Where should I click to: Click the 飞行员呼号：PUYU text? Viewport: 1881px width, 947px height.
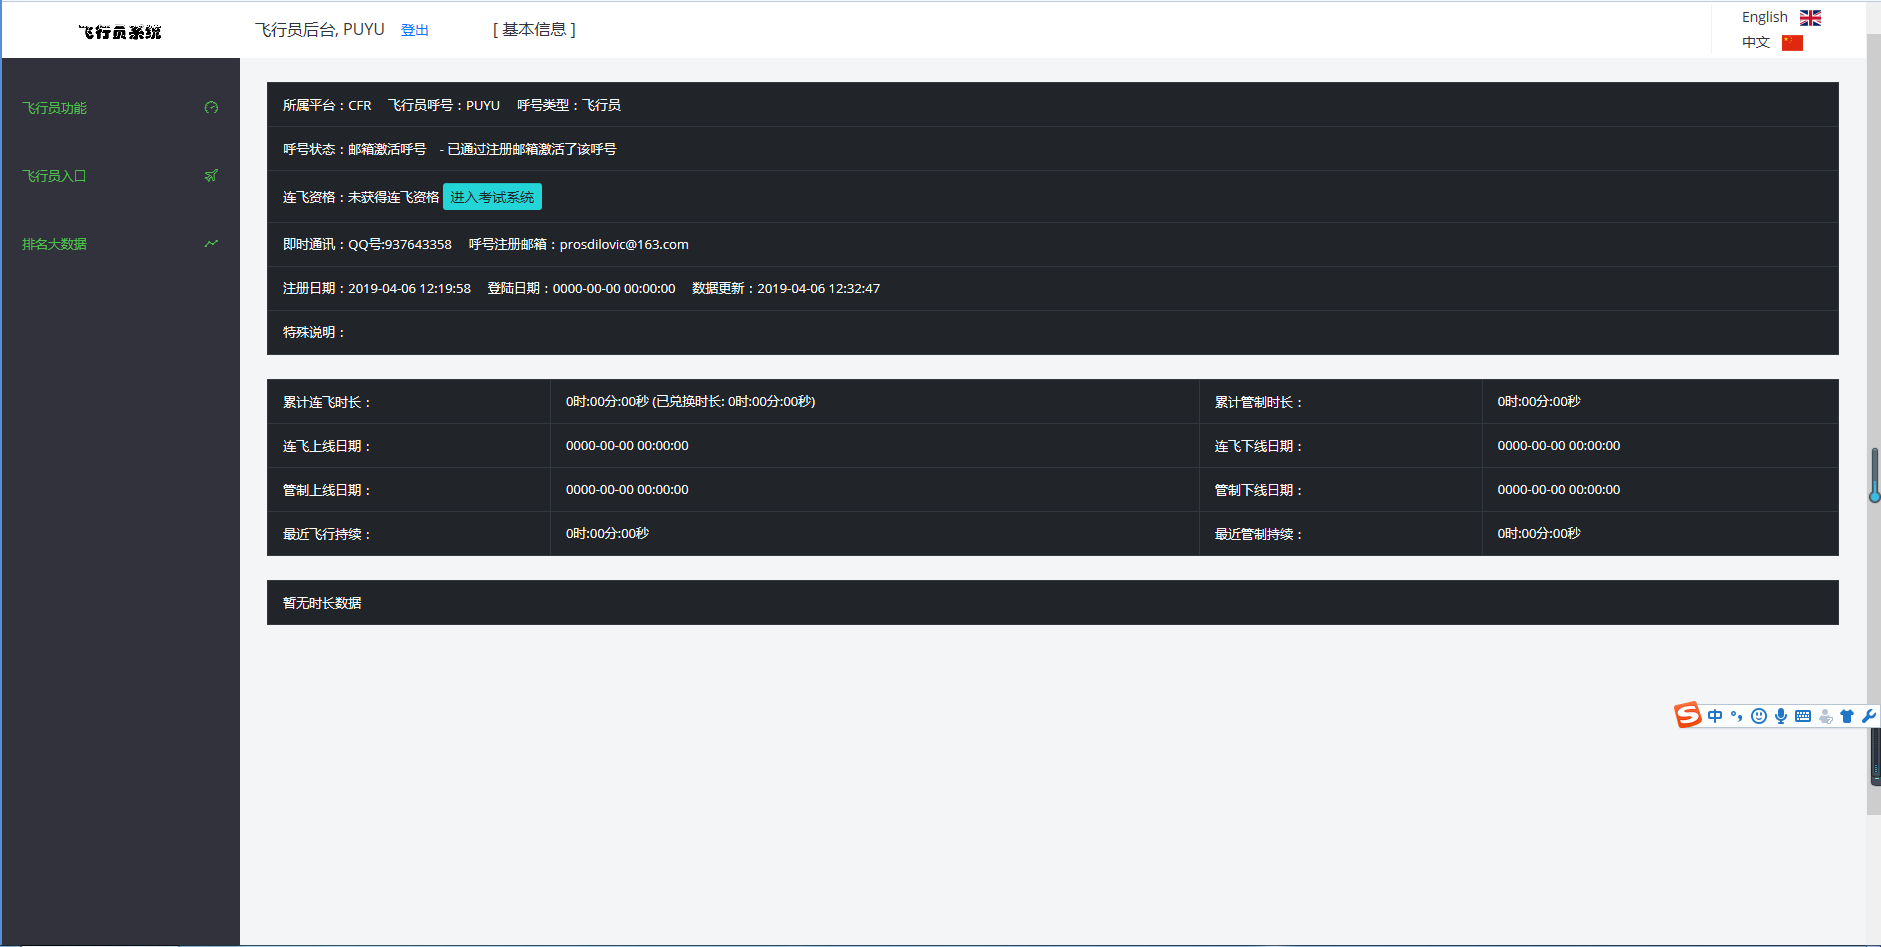(x=444, y=105)
